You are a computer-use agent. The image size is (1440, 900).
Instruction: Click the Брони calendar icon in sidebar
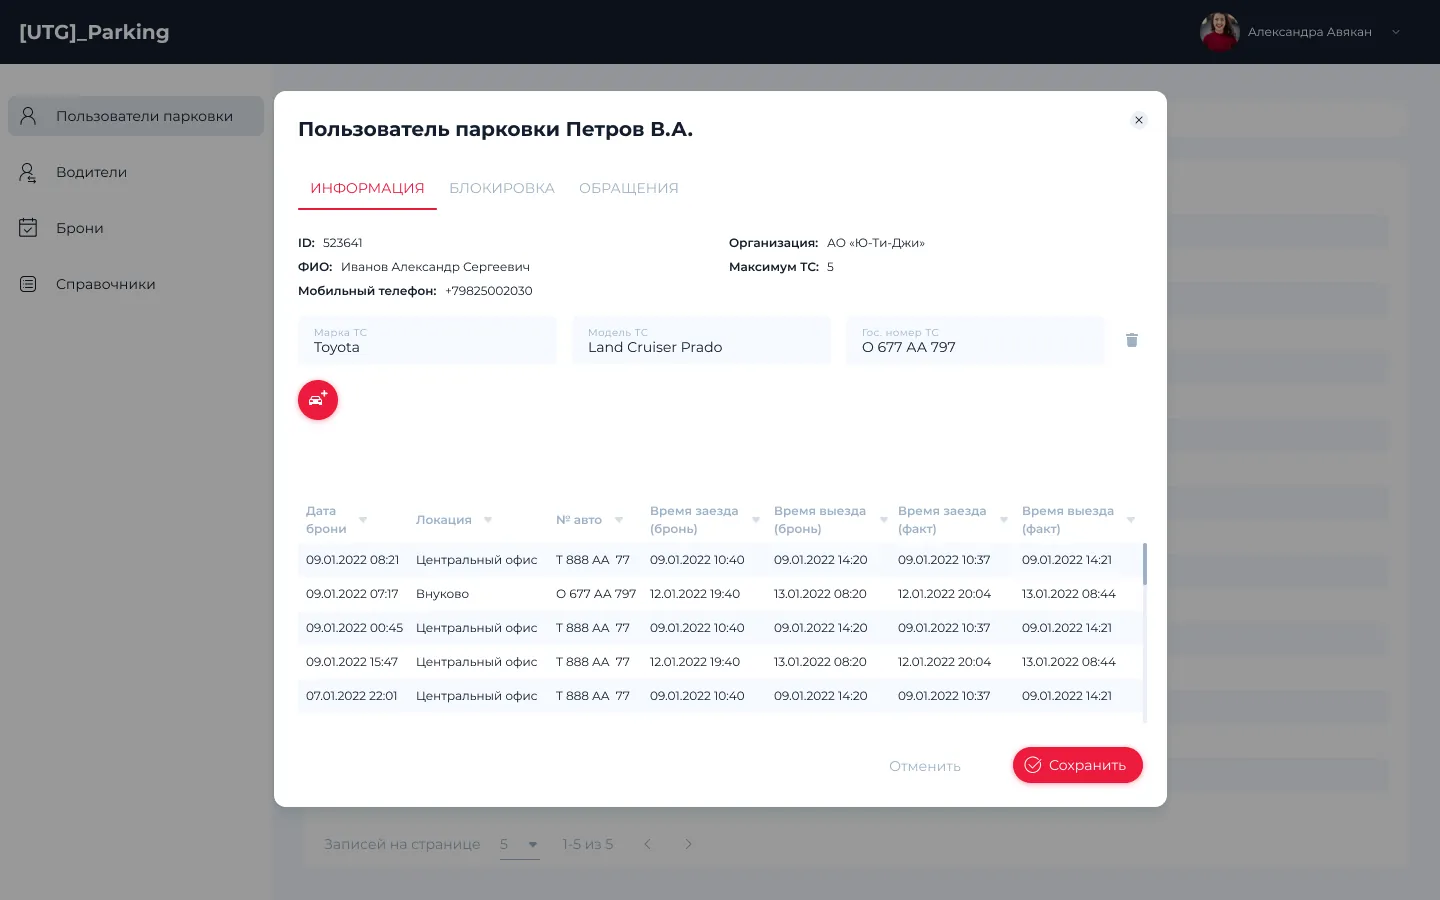pyautogui.click(x=28, y=228)
